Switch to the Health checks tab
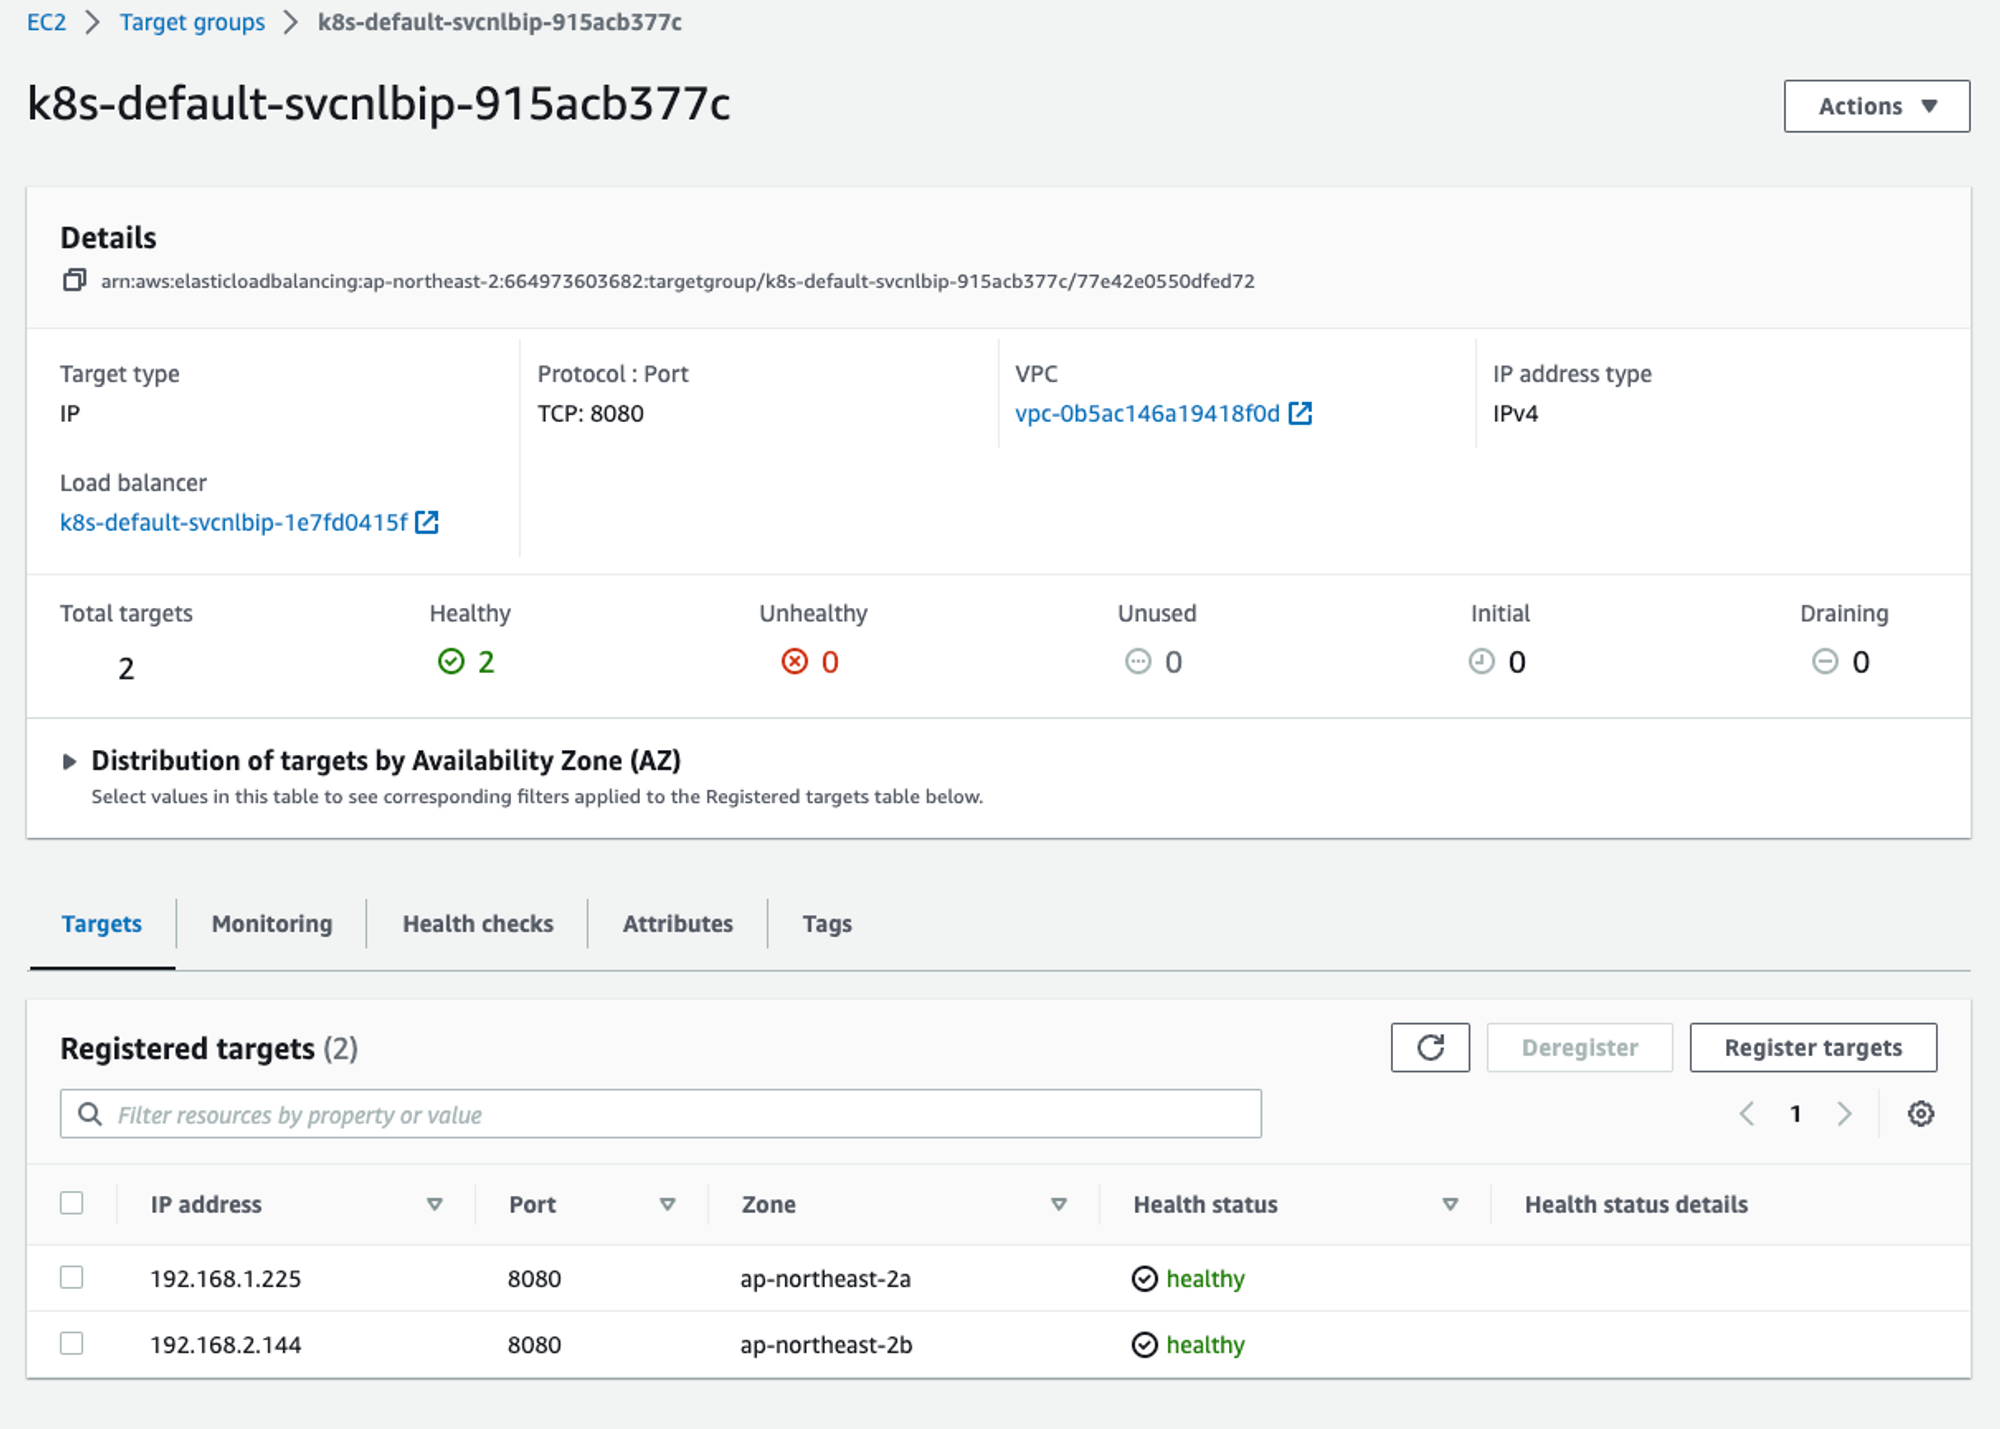The height and width of the screenshot is (1429, 2000). coord(477,923)
